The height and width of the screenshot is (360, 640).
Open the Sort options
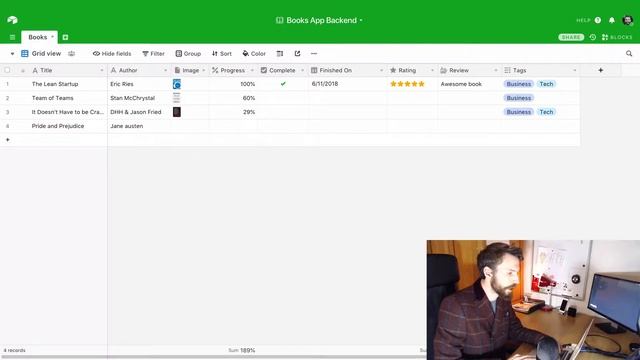click(222, 53)
